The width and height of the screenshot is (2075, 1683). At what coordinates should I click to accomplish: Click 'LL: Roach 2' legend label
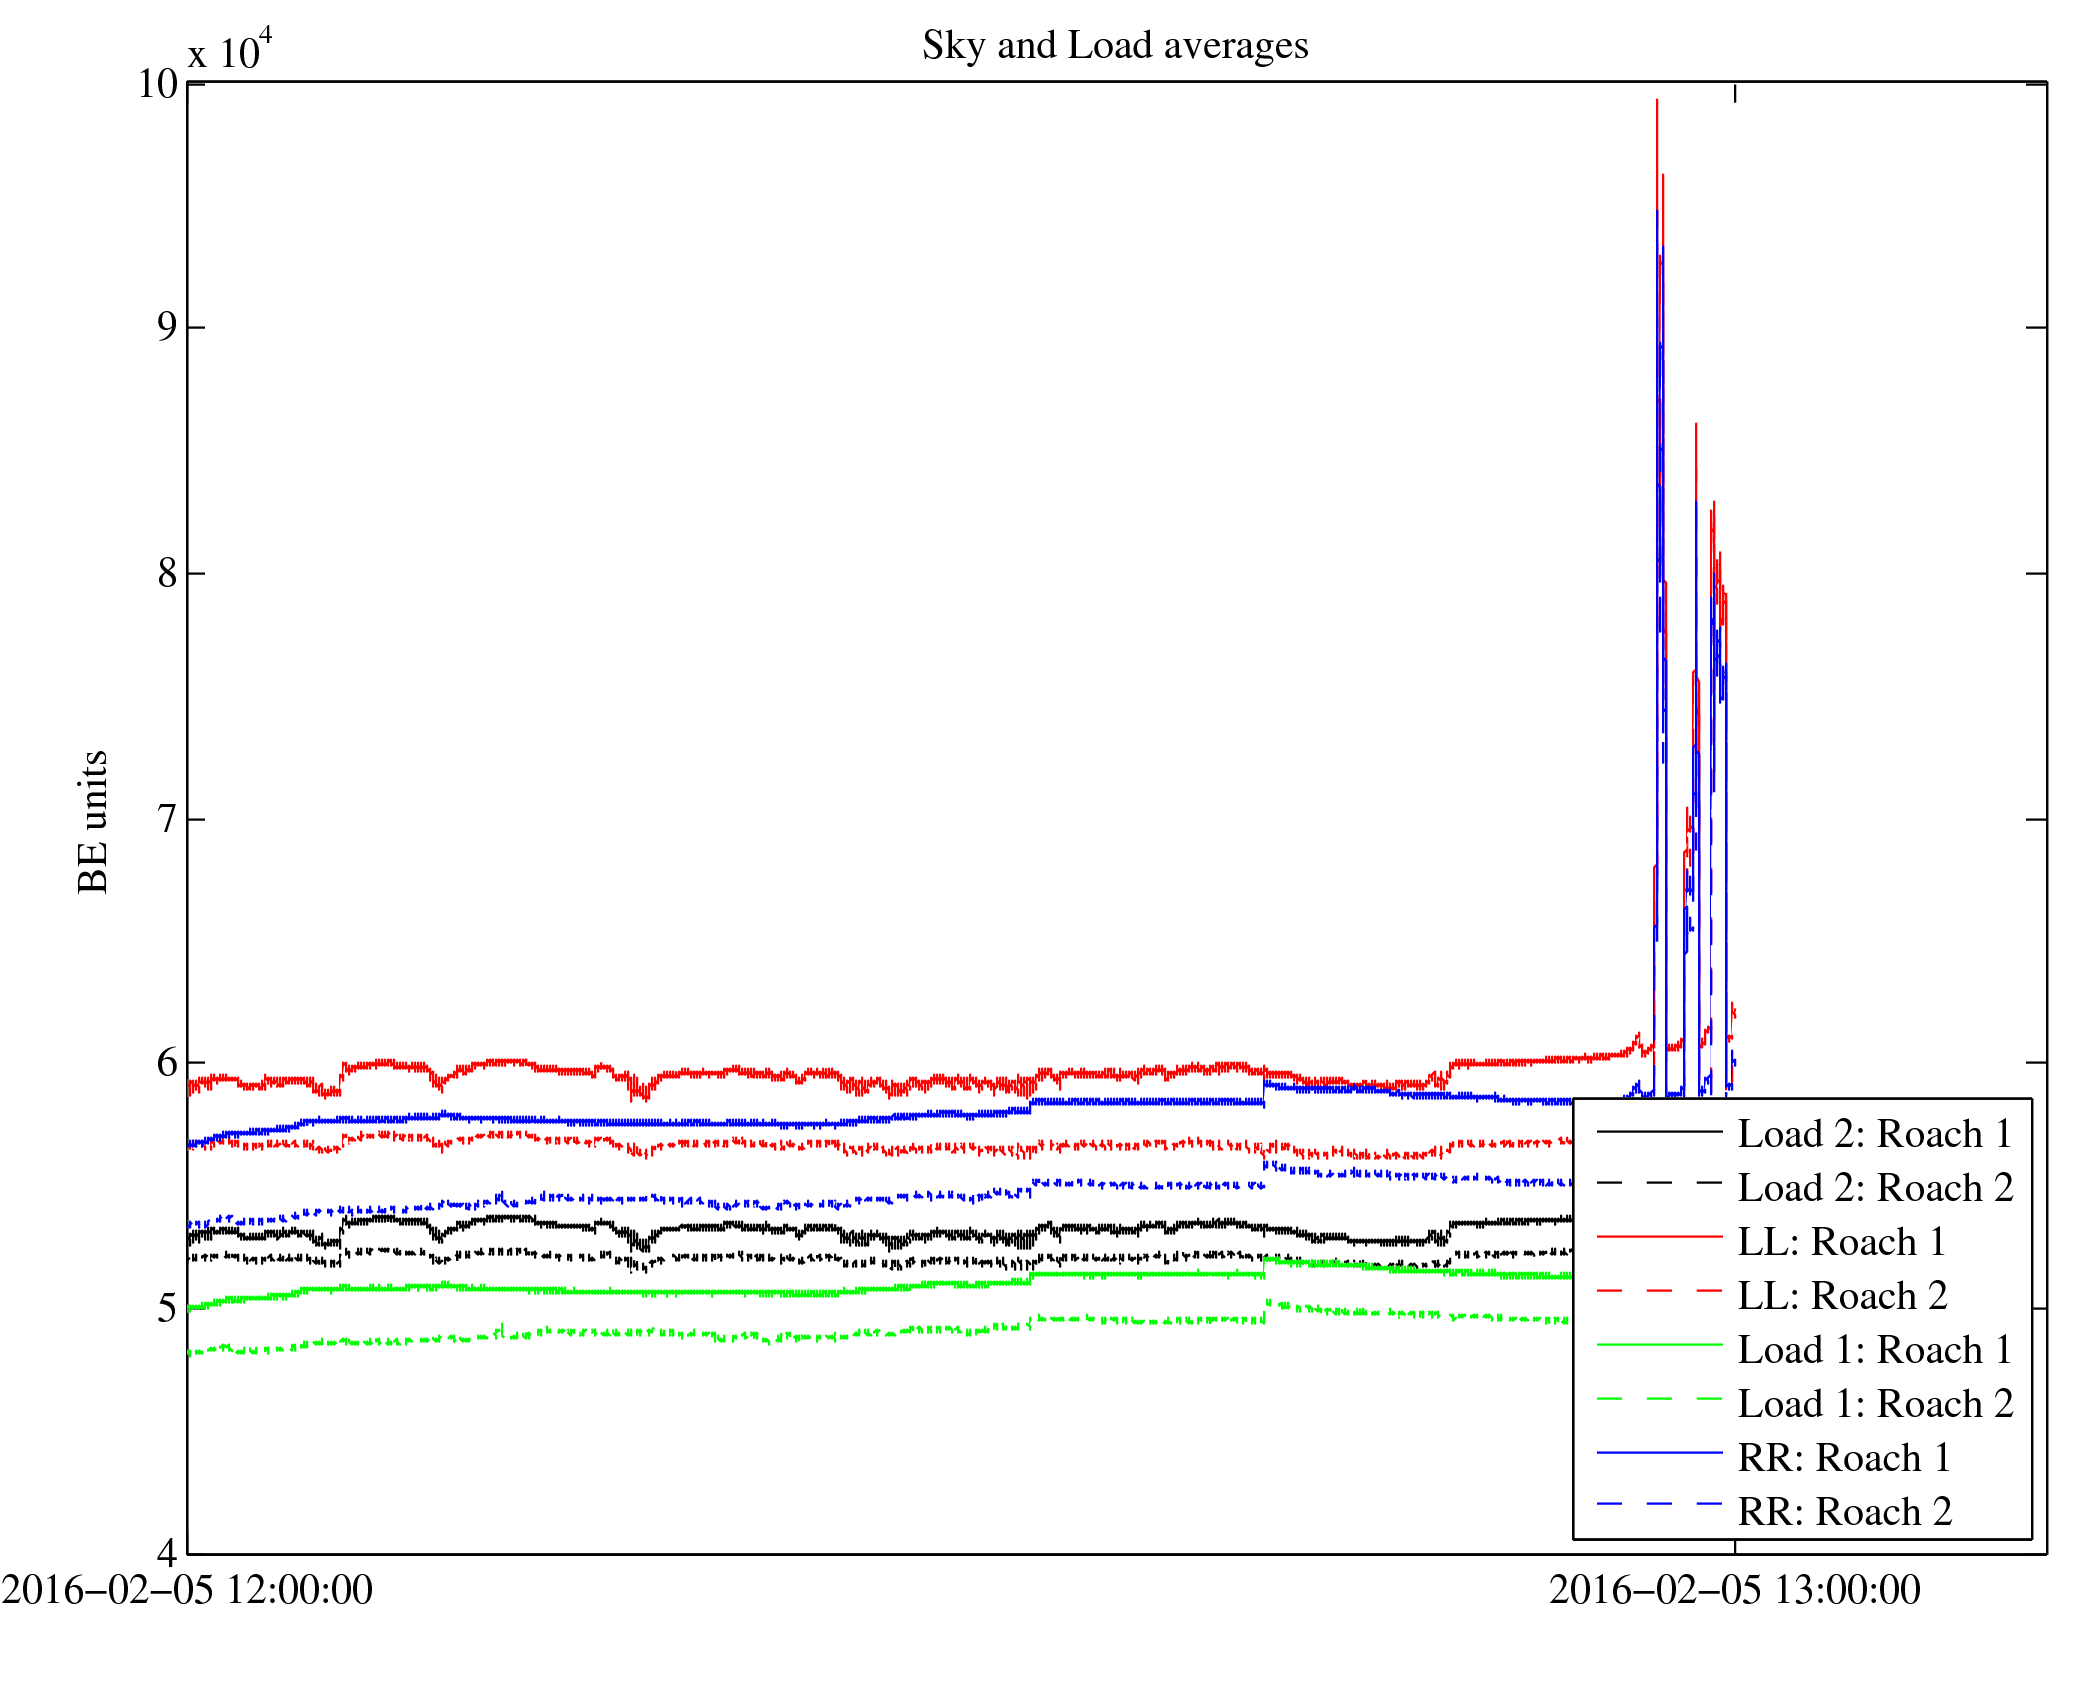tap(1842, 1296)
